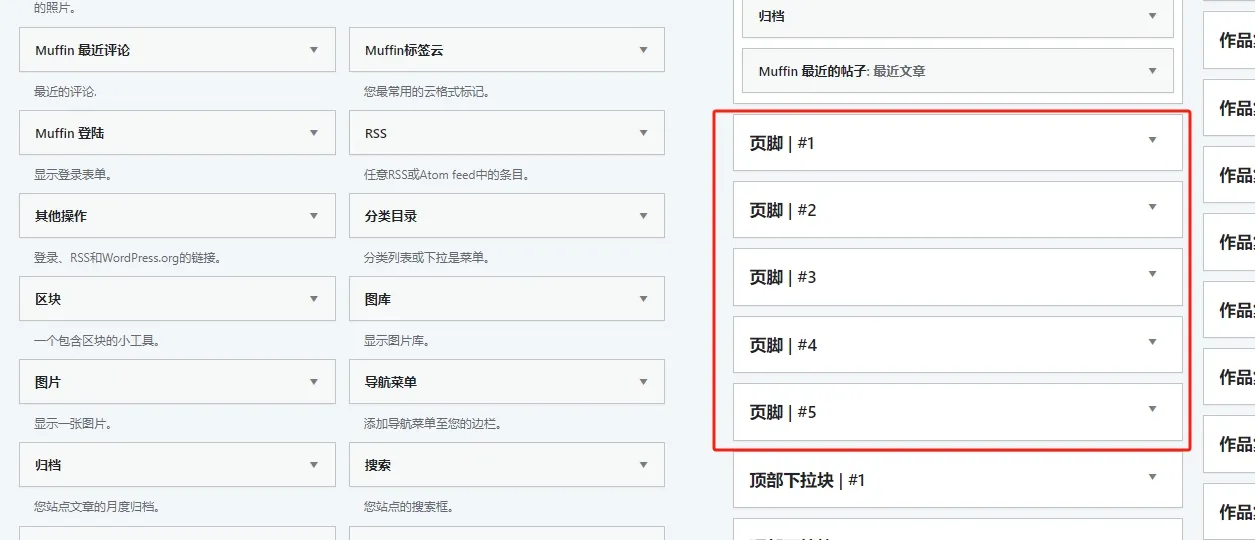
Task: Open the 其他操作 widget dropdown arrow
Action: click(314, 215)
